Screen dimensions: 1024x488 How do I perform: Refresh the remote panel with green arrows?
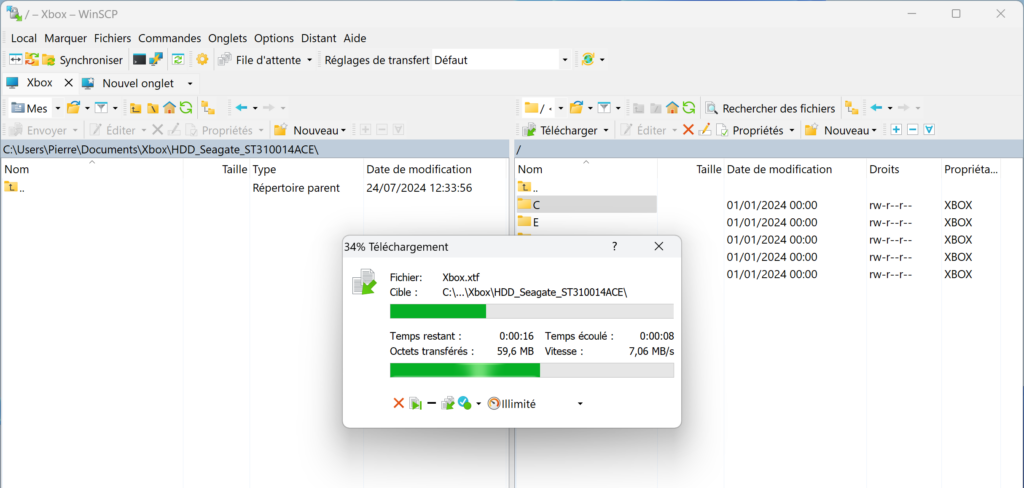click(688, 108)
